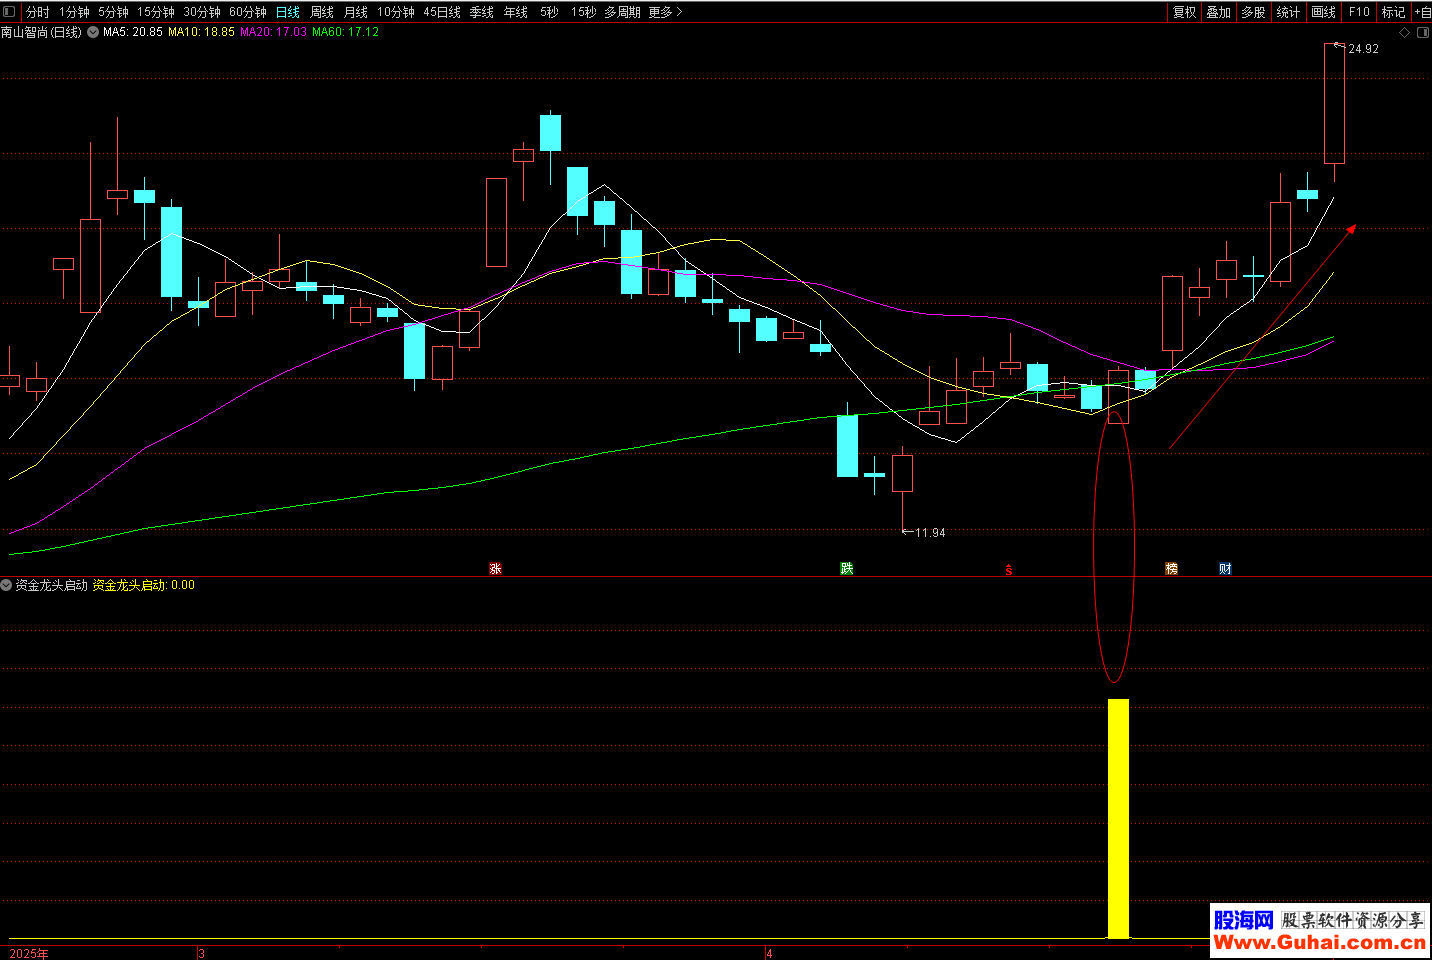Expand the 更多 periods list
The width and height of the screenshot is (1432, 960).
(x=665, y=12)
